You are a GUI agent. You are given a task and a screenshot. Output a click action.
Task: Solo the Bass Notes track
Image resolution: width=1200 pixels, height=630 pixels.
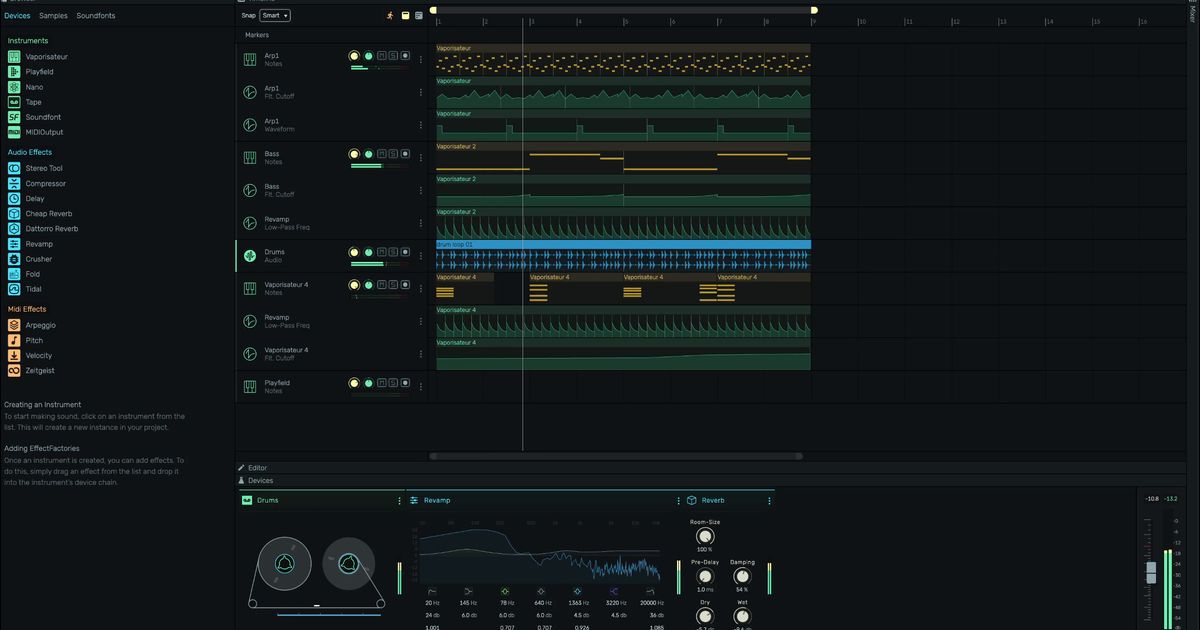393,154
